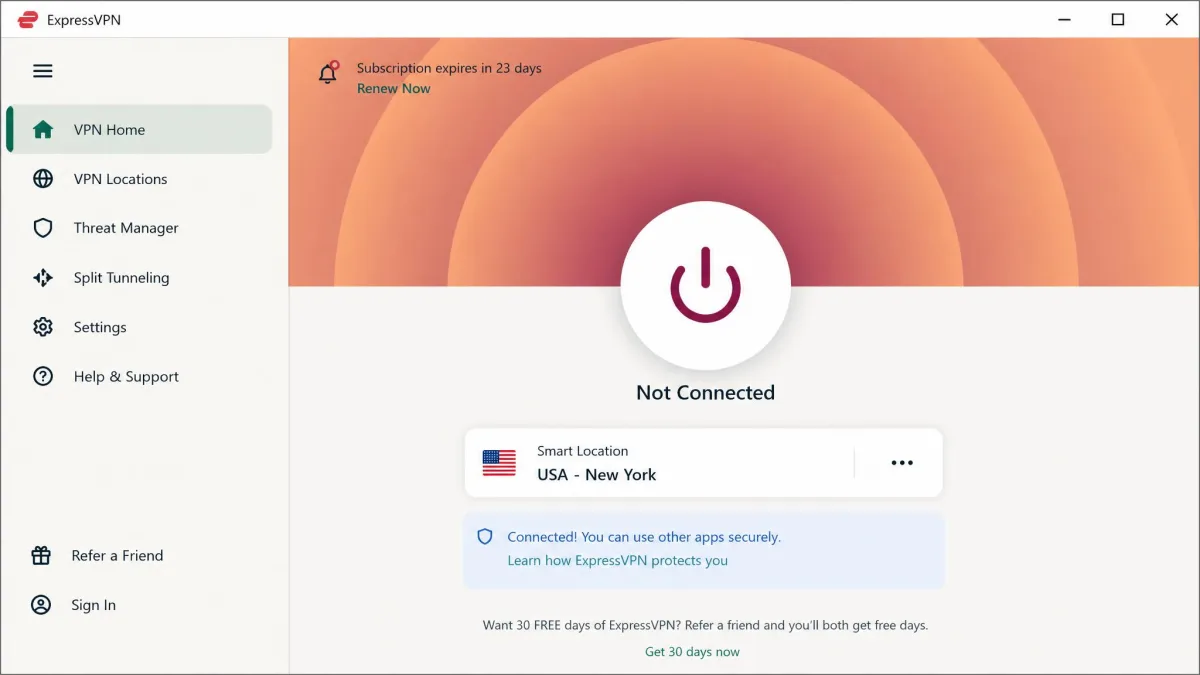Go to VPN Home
The height and width of the screenshot is (675, 1200).
coord(139,129)
